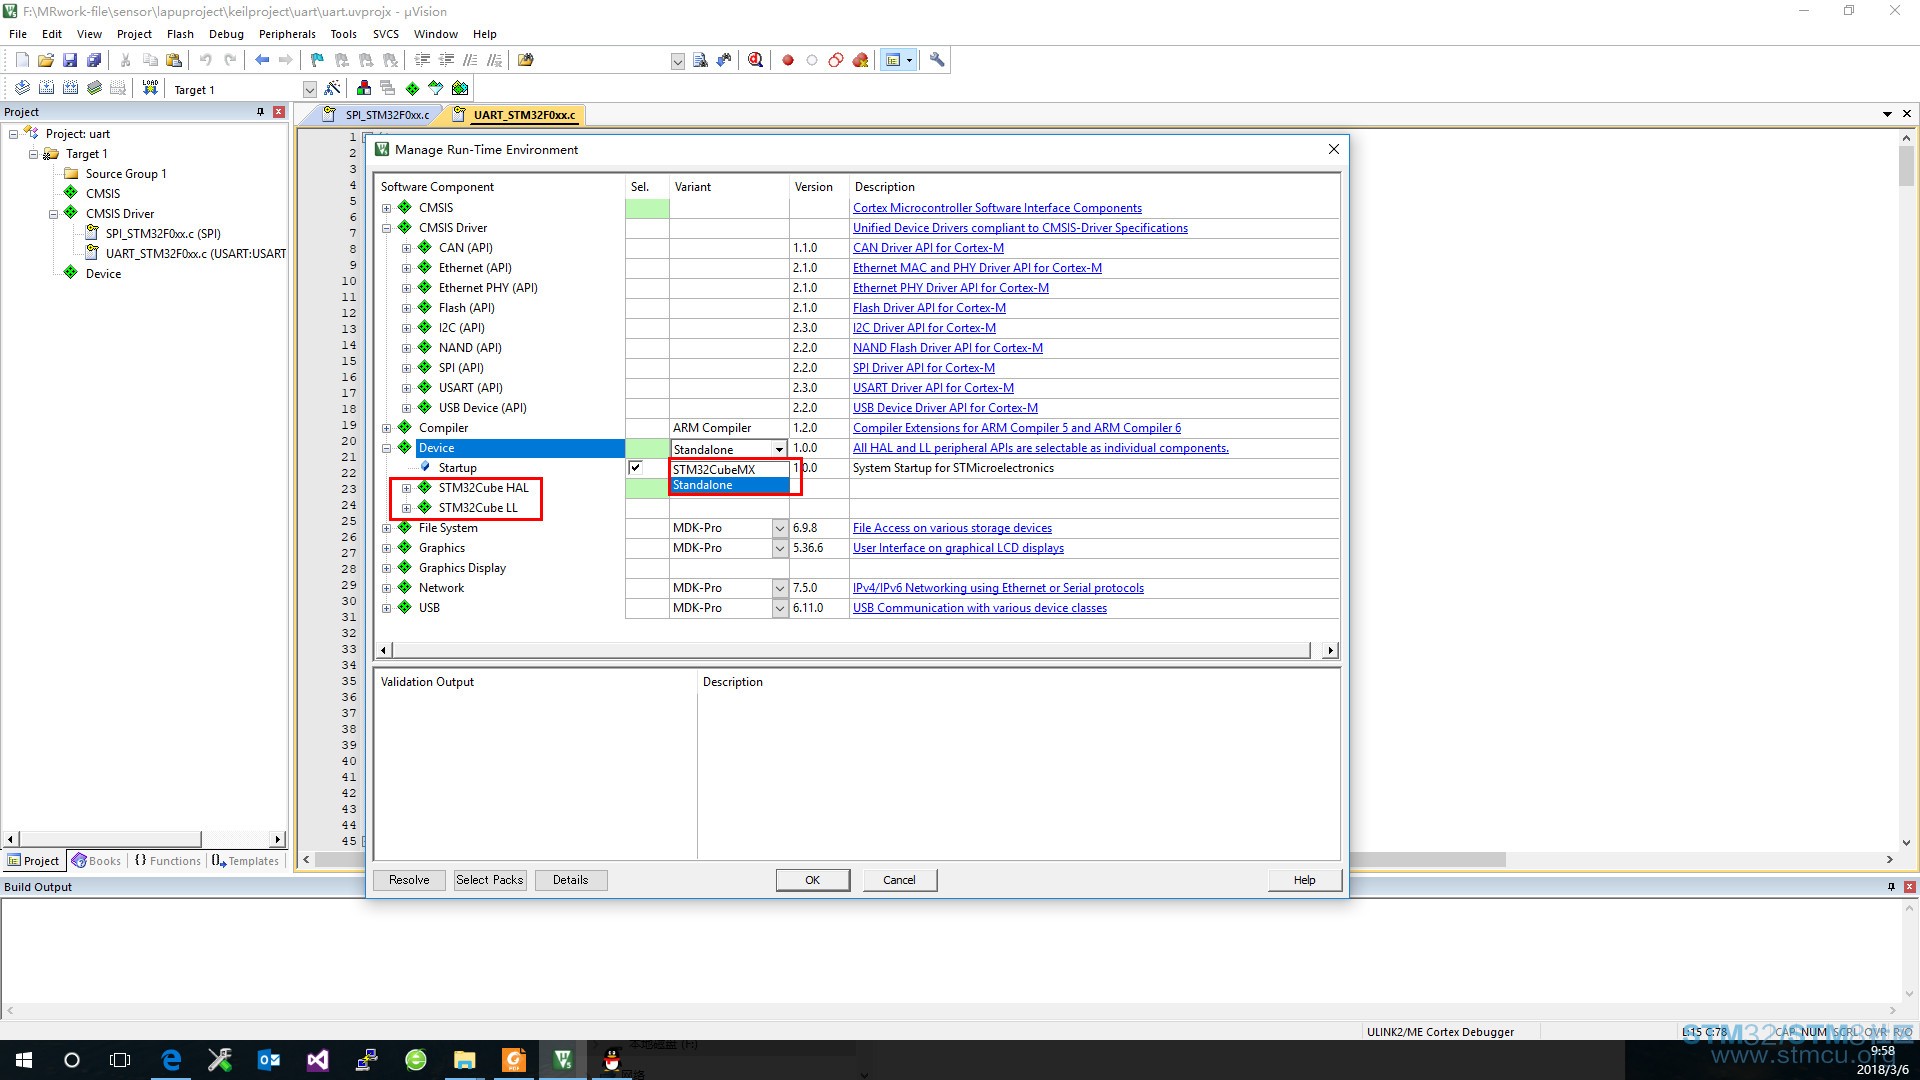Expand the STM32Cube HAL node

pyautogui.click(x=406, y=488)
